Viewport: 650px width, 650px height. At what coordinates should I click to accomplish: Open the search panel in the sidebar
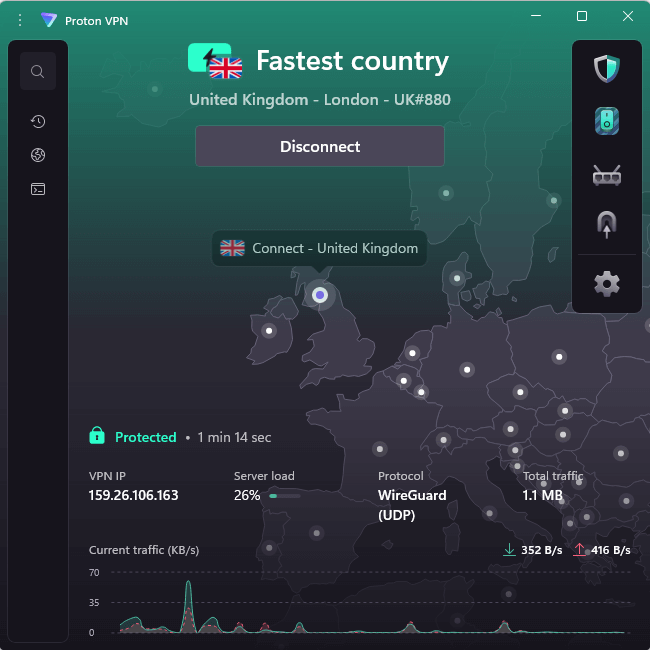[x=38, y=71]
